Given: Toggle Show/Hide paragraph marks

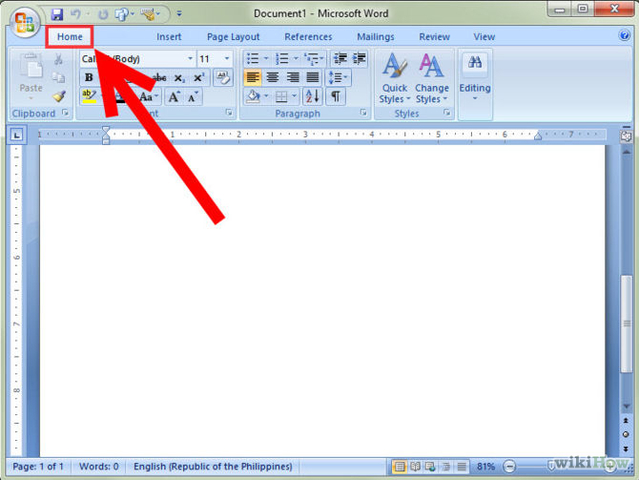Looking at the screenshot, I should coord(335,97).
